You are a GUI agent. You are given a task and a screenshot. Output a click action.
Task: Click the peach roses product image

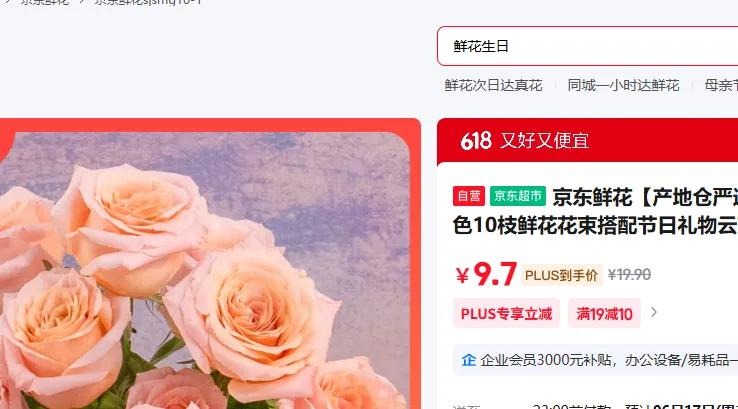click(205, 271)
